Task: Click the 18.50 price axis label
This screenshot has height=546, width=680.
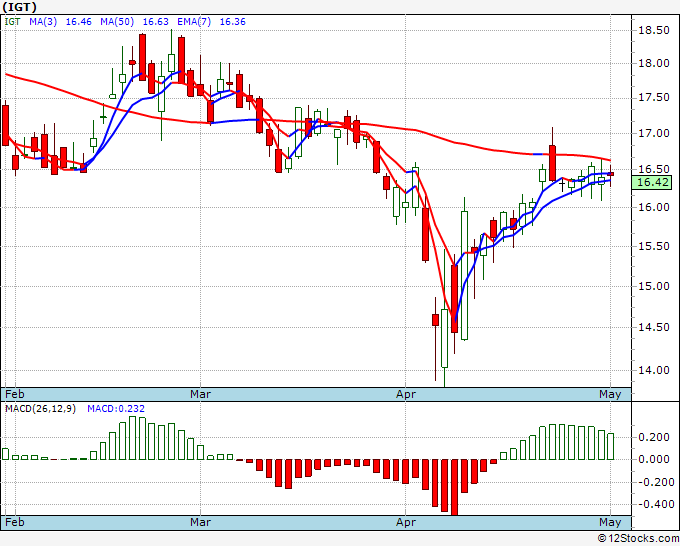Action: pyautogui.click(x=654, y=30)
